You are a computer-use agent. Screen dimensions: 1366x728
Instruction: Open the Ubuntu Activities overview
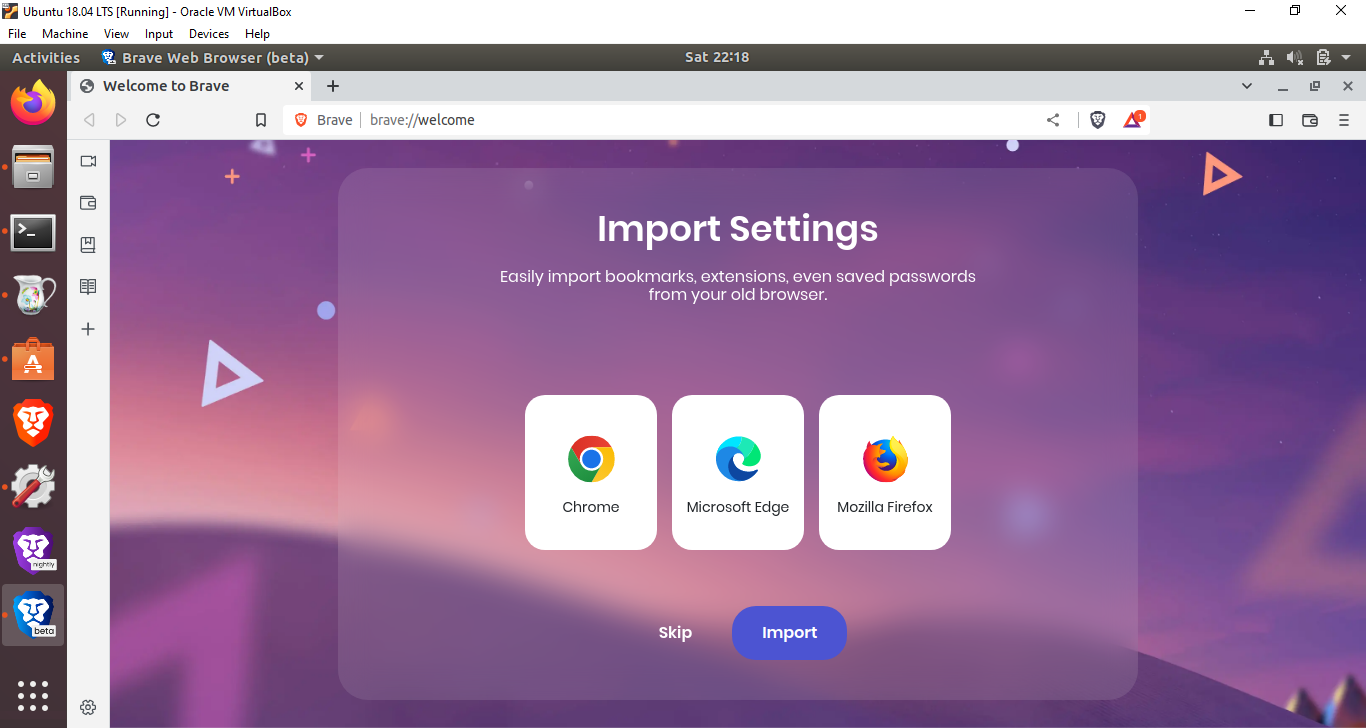click(46, 57)
